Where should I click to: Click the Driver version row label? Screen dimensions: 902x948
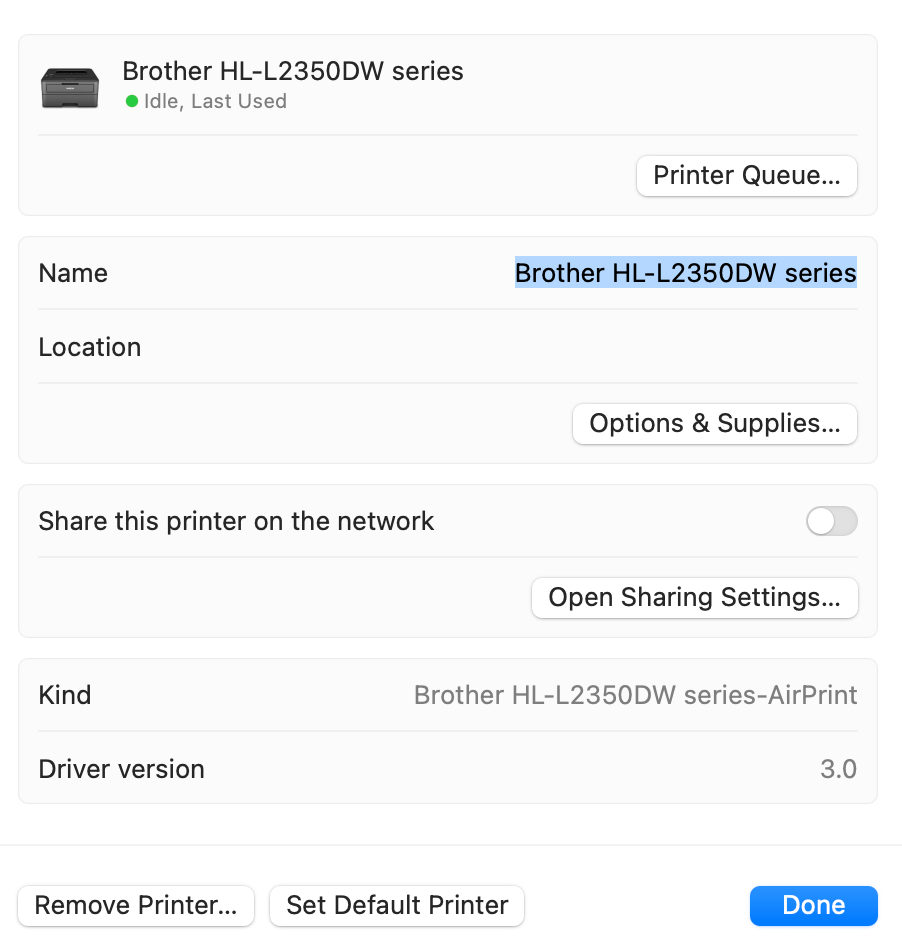(119, 769)
